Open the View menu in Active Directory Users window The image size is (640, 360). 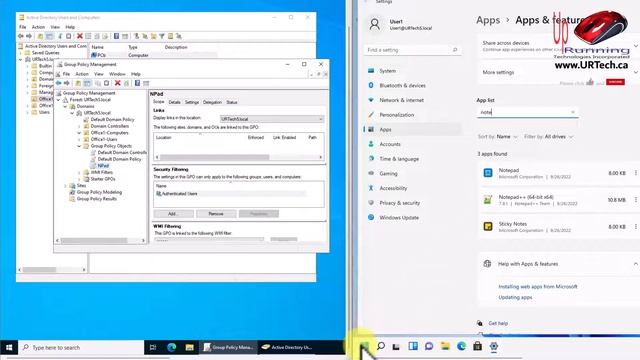click(55, 27)
